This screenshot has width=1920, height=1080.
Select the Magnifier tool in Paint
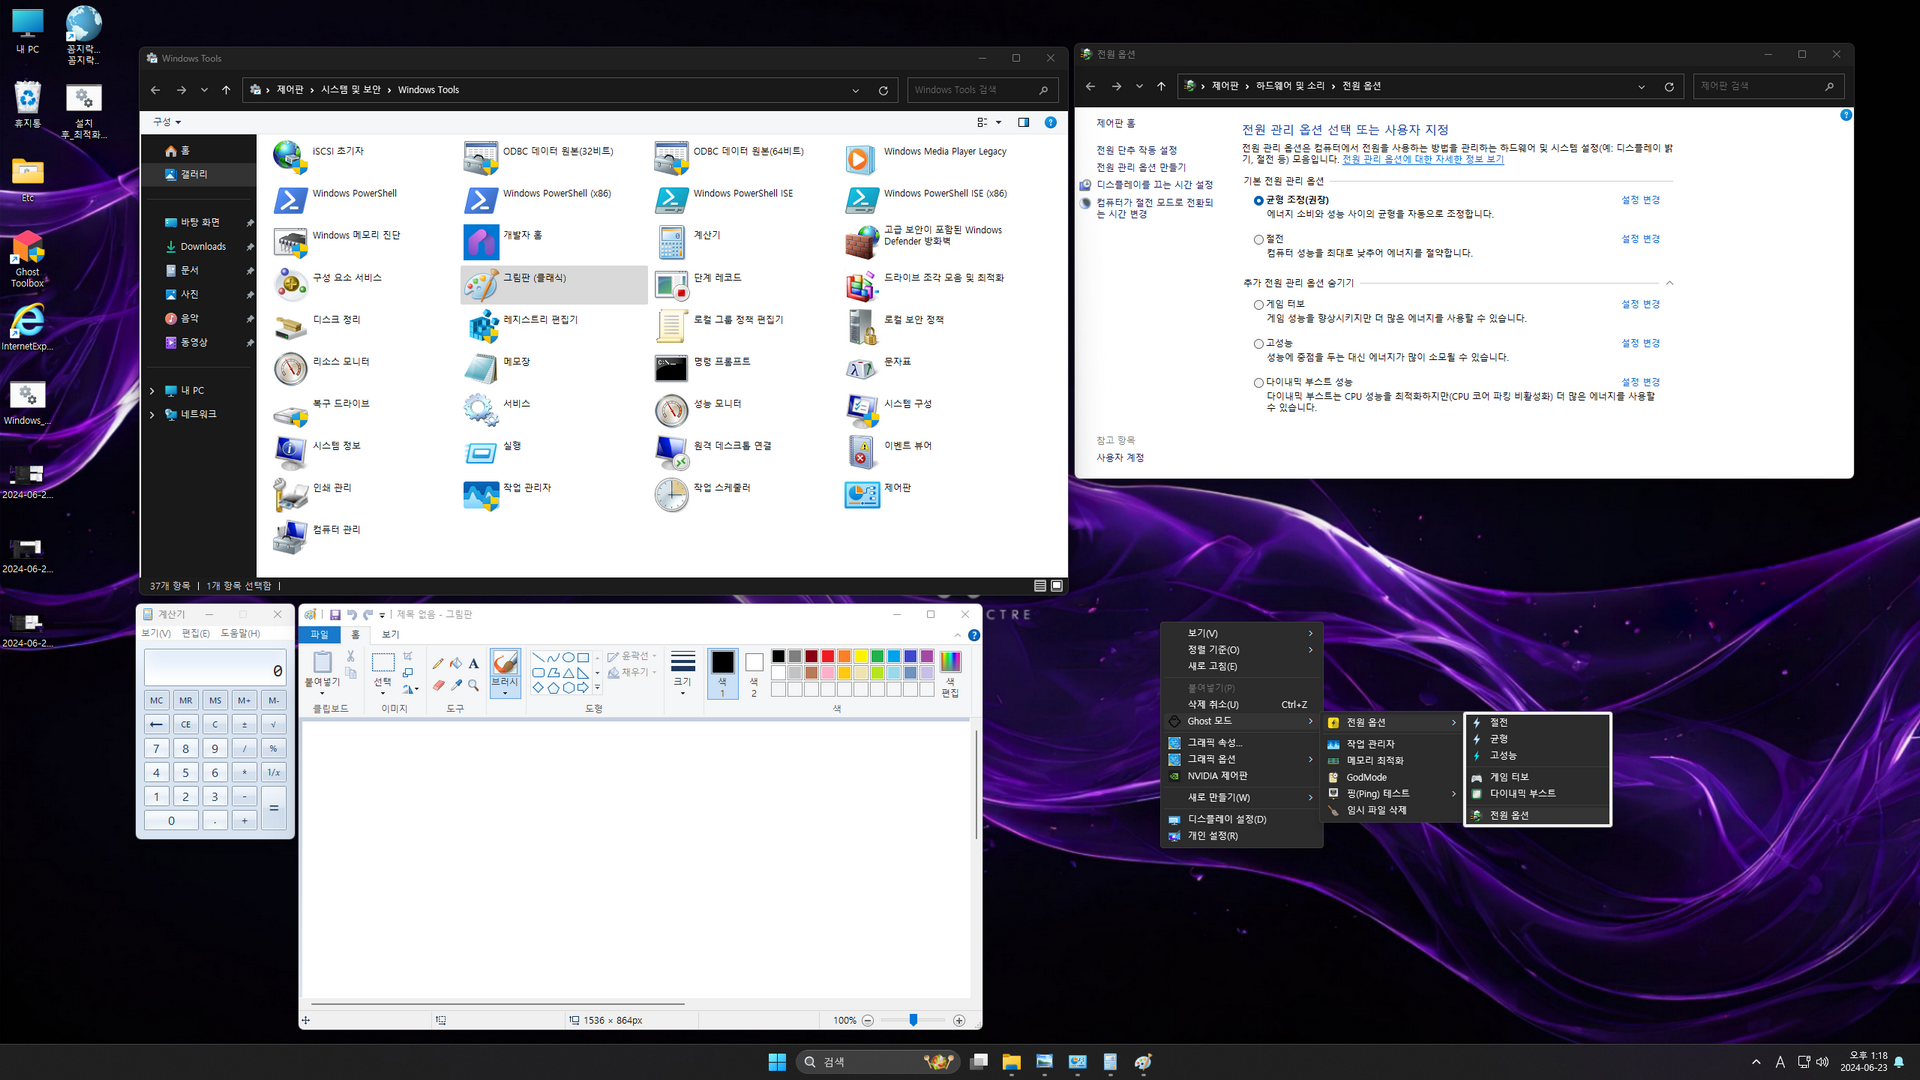(x=474, y=685)
